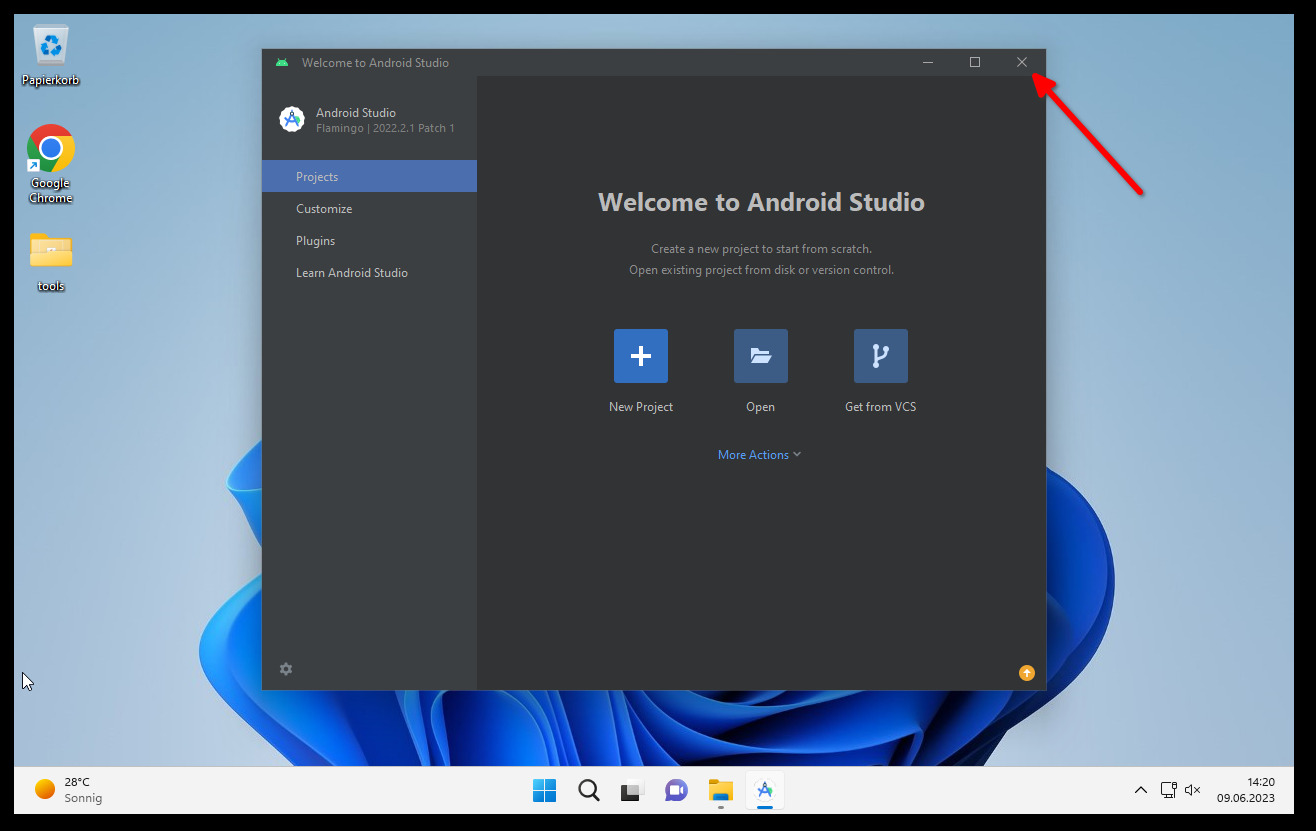Maximize the Android Studio window
Screen dimensions: 1316x831
(975, 62)
